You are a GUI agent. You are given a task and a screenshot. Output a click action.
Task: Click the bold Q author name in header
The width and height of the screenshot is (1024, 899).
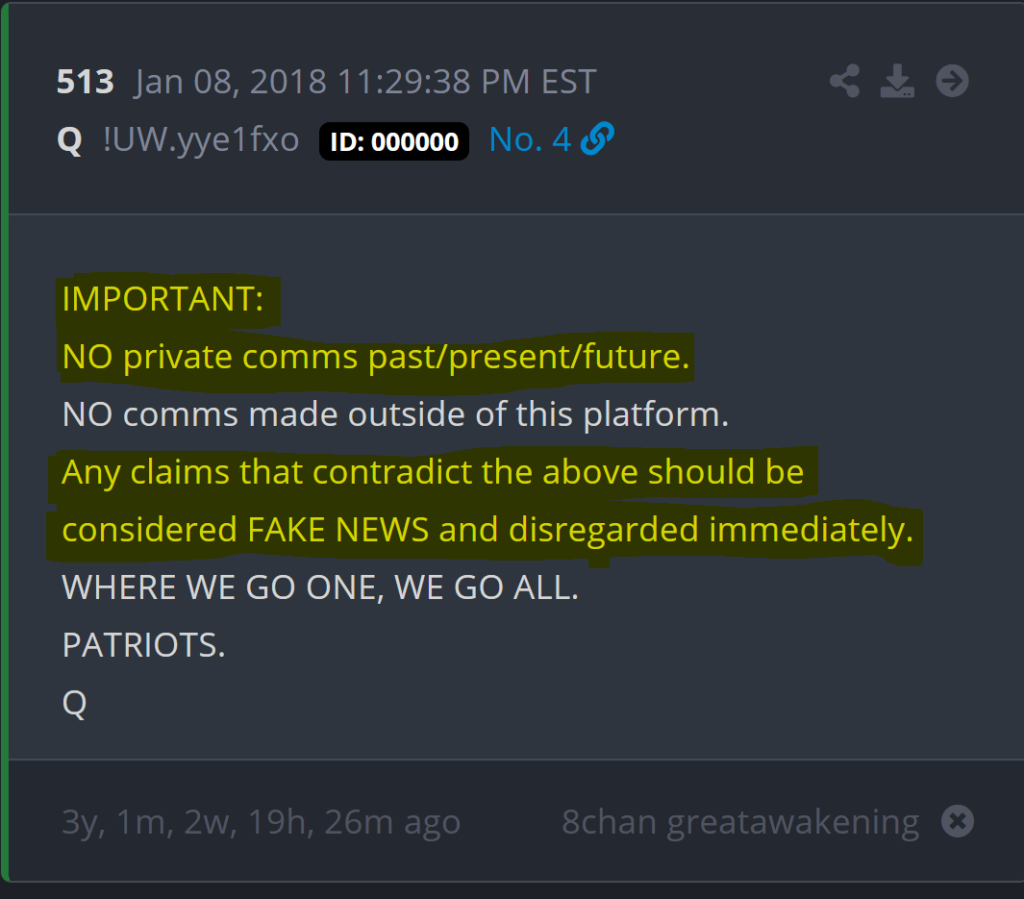pos(69,141)
